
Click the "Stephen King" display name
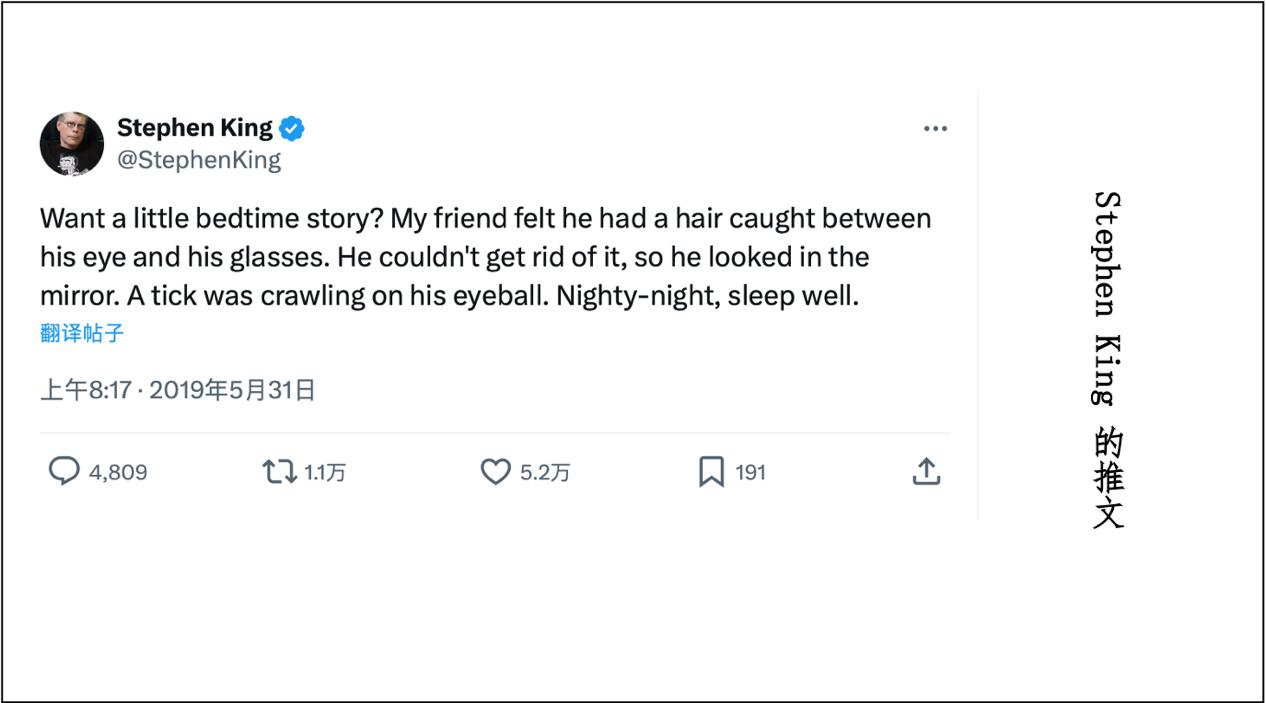coord(194,128)
